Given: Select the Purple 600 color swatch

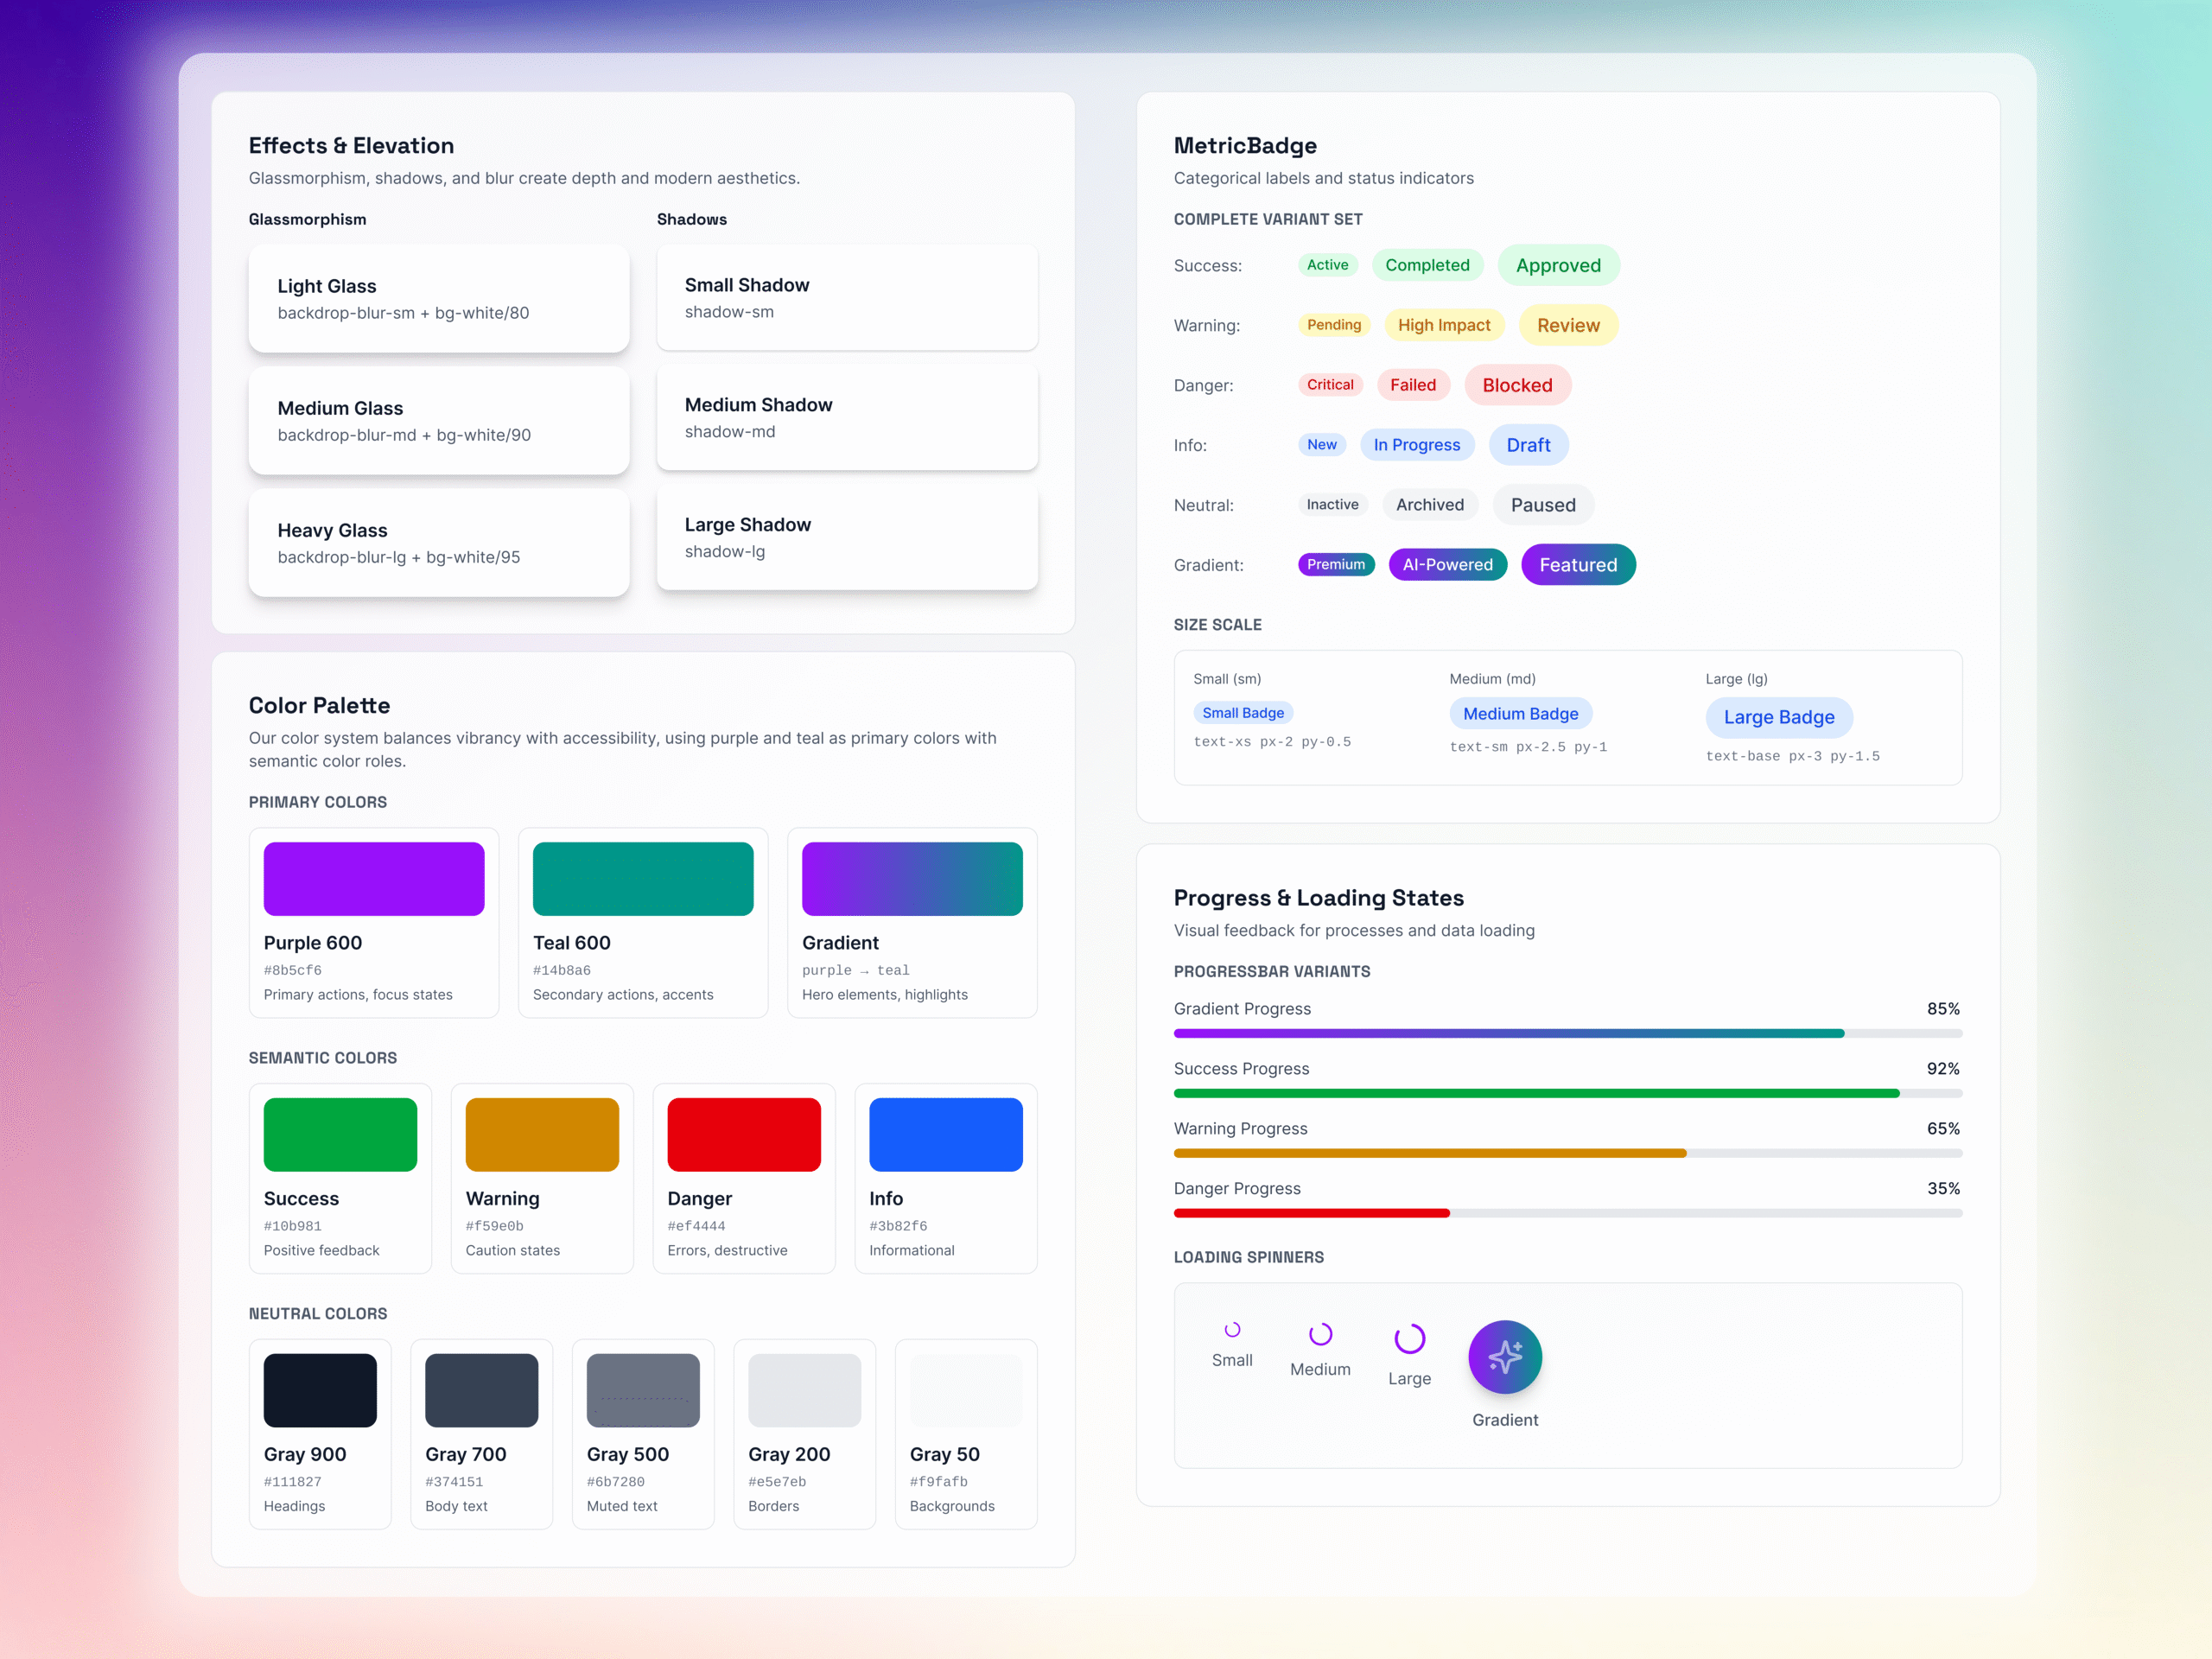Looking at the screenshot, I should coord(374,878).
